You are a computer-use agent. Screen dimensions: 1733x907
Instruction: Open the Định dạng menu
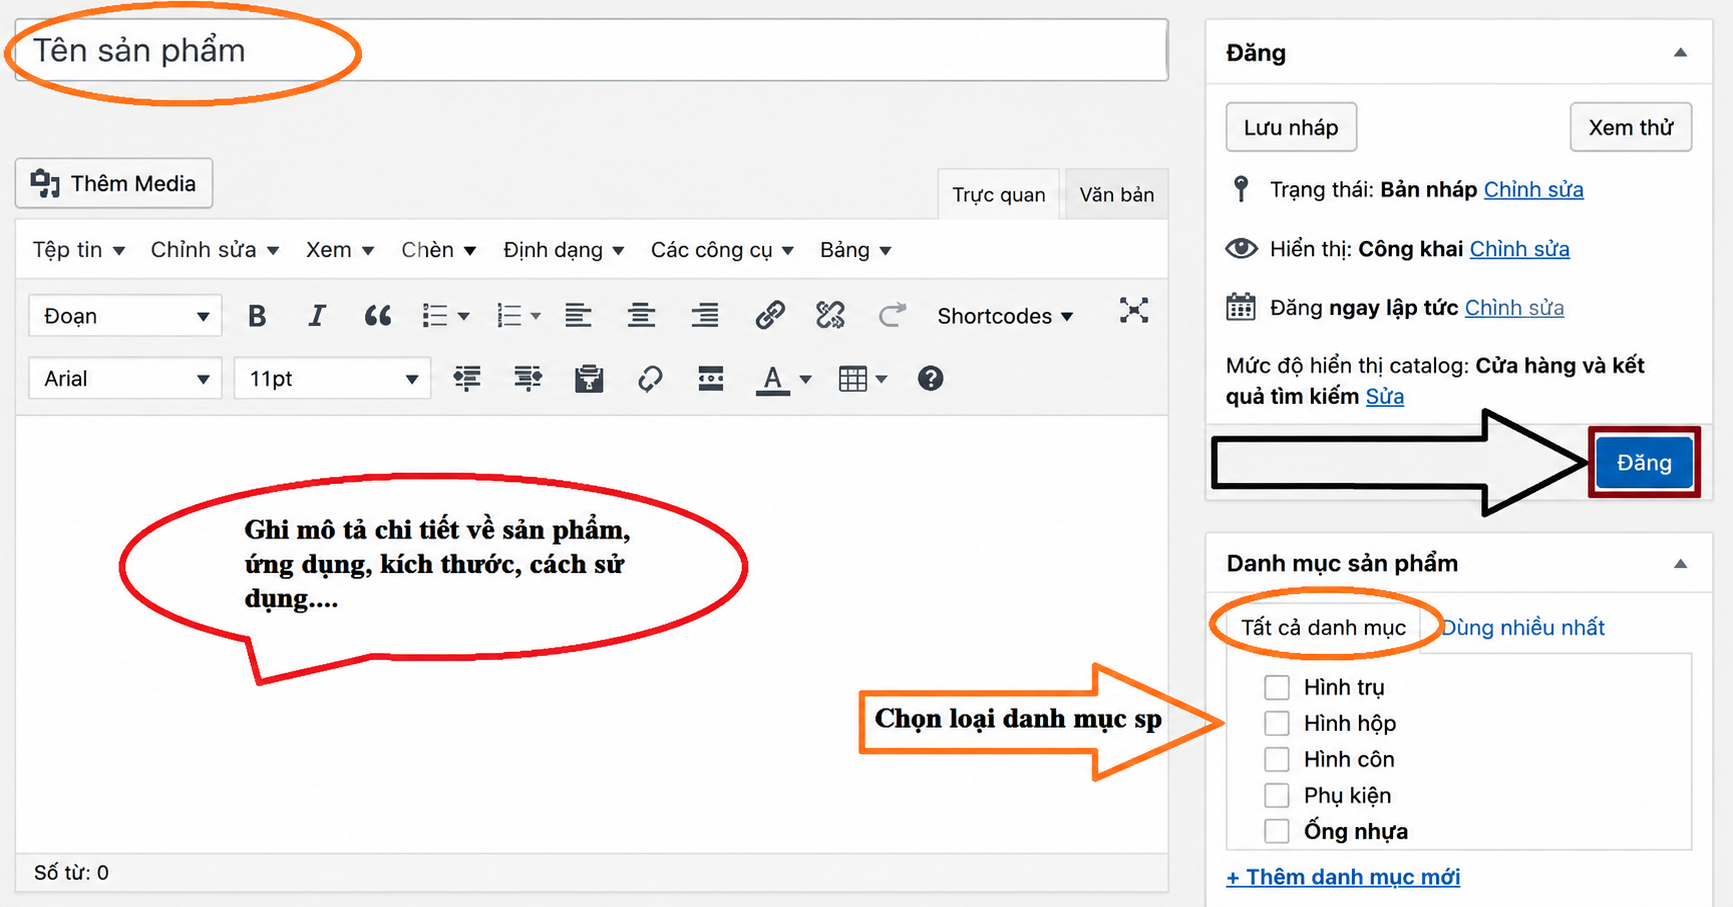click(x=563, y=250)
